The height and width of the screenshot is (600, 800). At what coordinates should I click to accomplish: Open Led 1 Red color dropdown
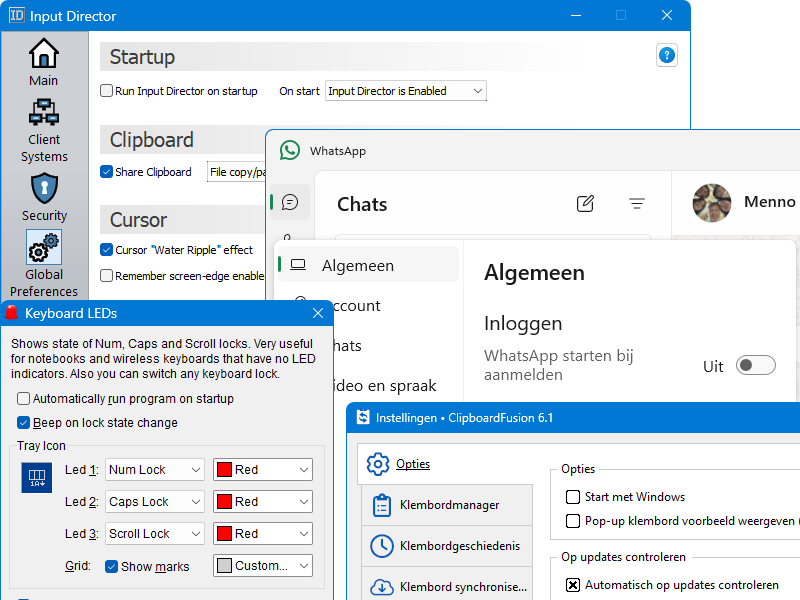263,469
